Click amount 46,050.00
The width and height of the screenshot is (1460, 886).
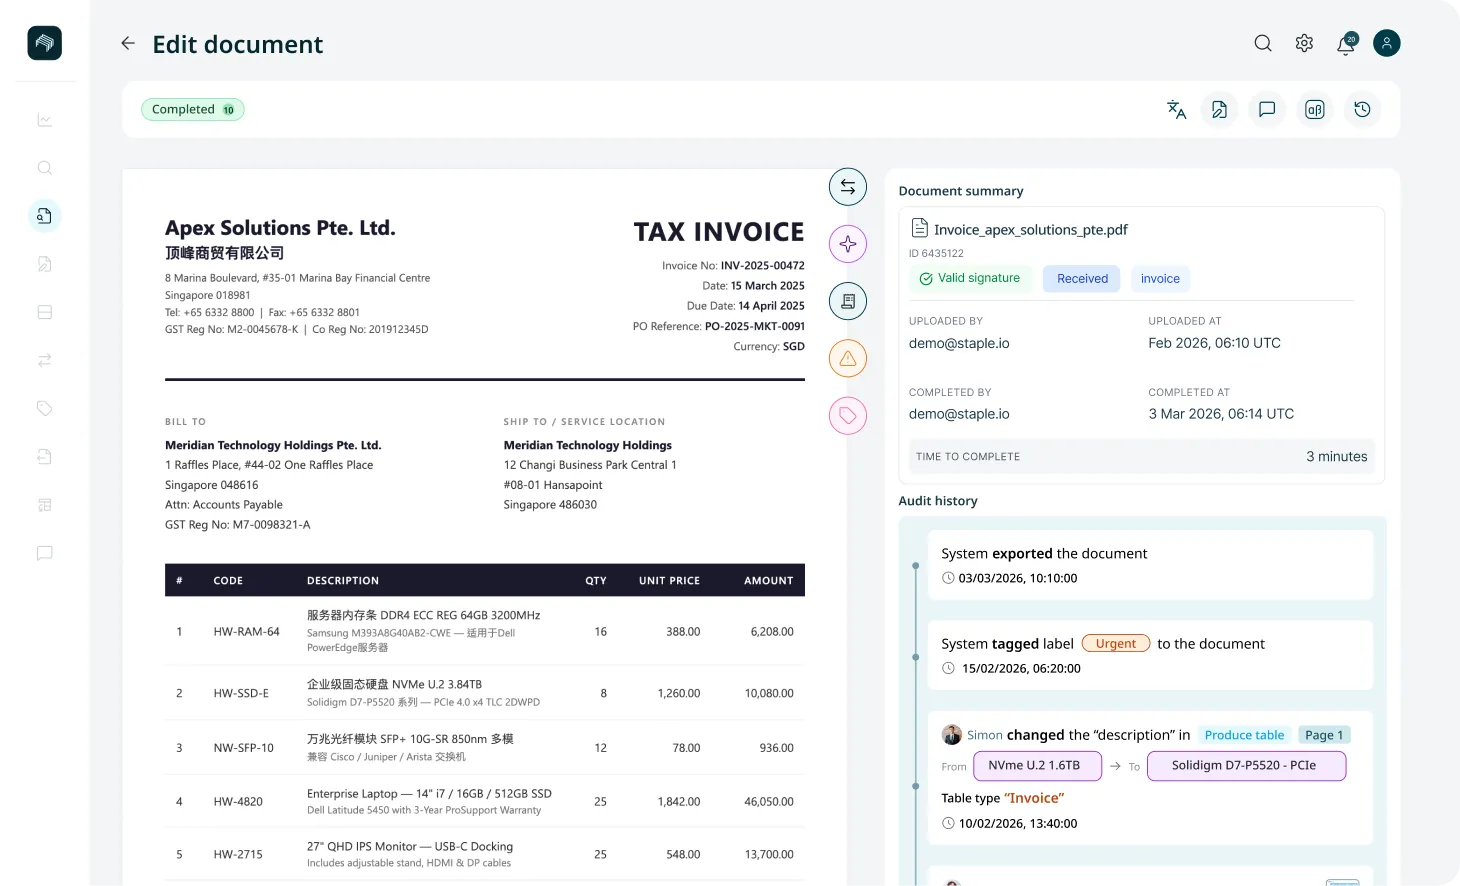pyautogui.click(x=769, y=802)
